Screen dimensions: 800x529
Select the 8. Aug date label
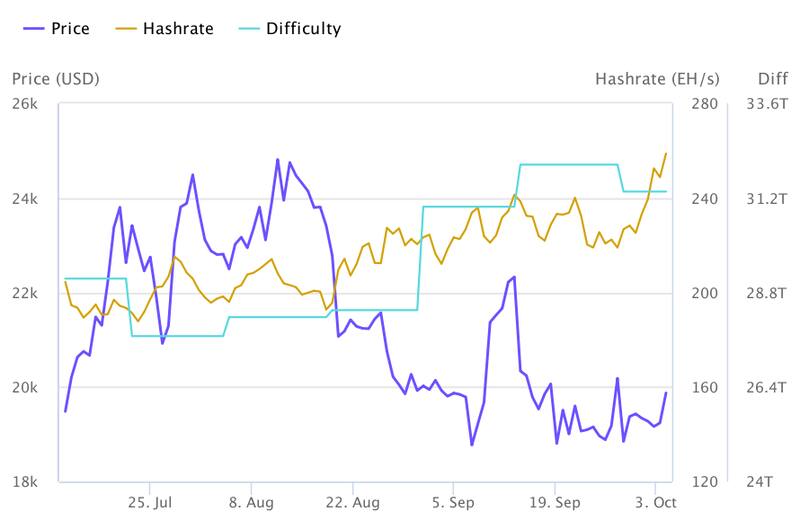252,501
